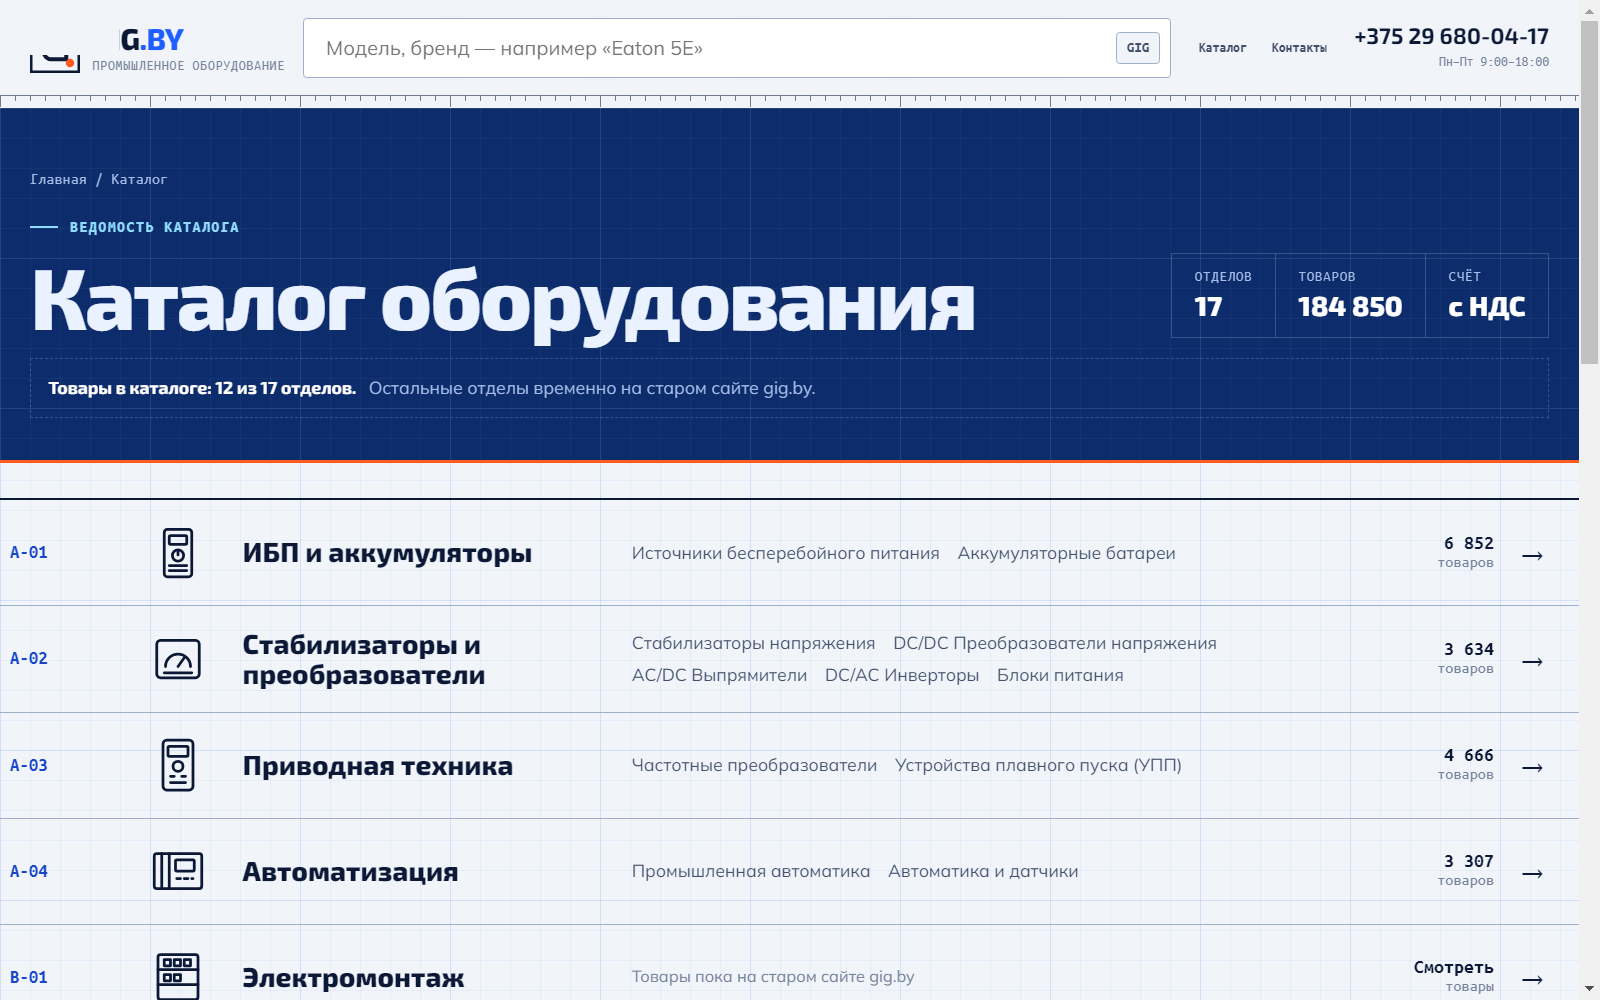
Task: Click the page vertical scrollbar thumb
Action: pyautogui.click(x=1589, y=193)
